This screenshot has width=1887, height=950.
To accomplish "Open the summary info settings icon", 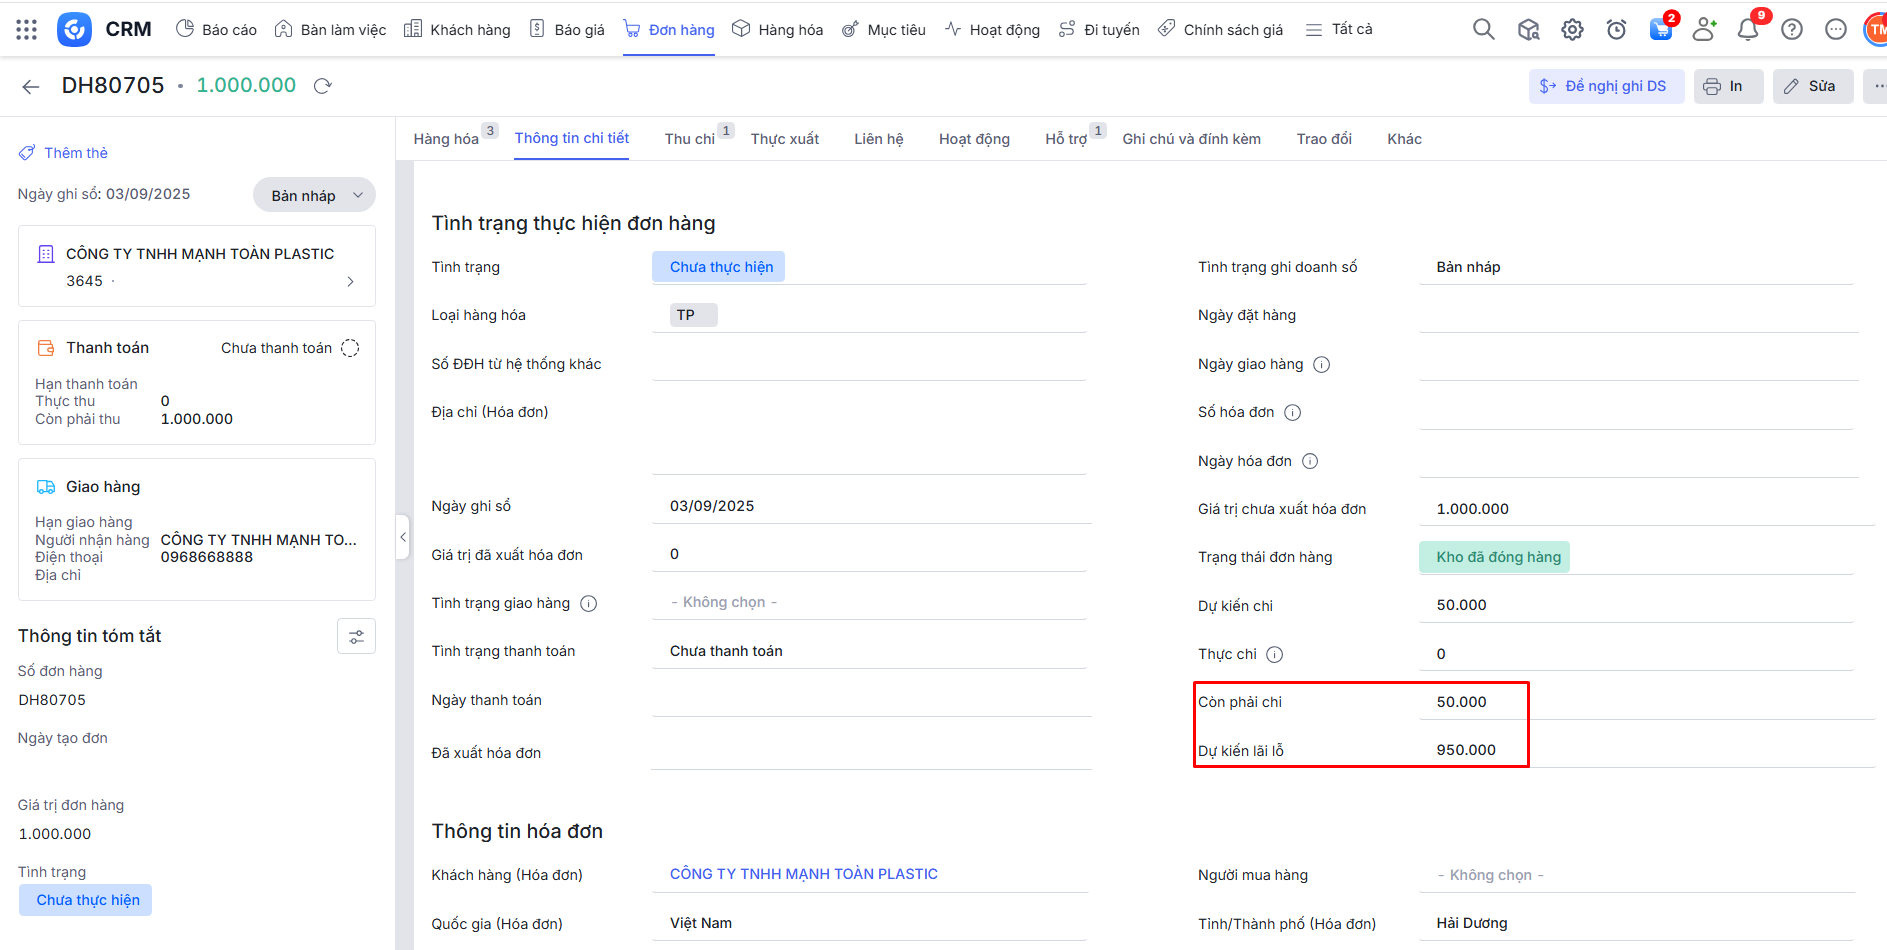I will 356,637.
